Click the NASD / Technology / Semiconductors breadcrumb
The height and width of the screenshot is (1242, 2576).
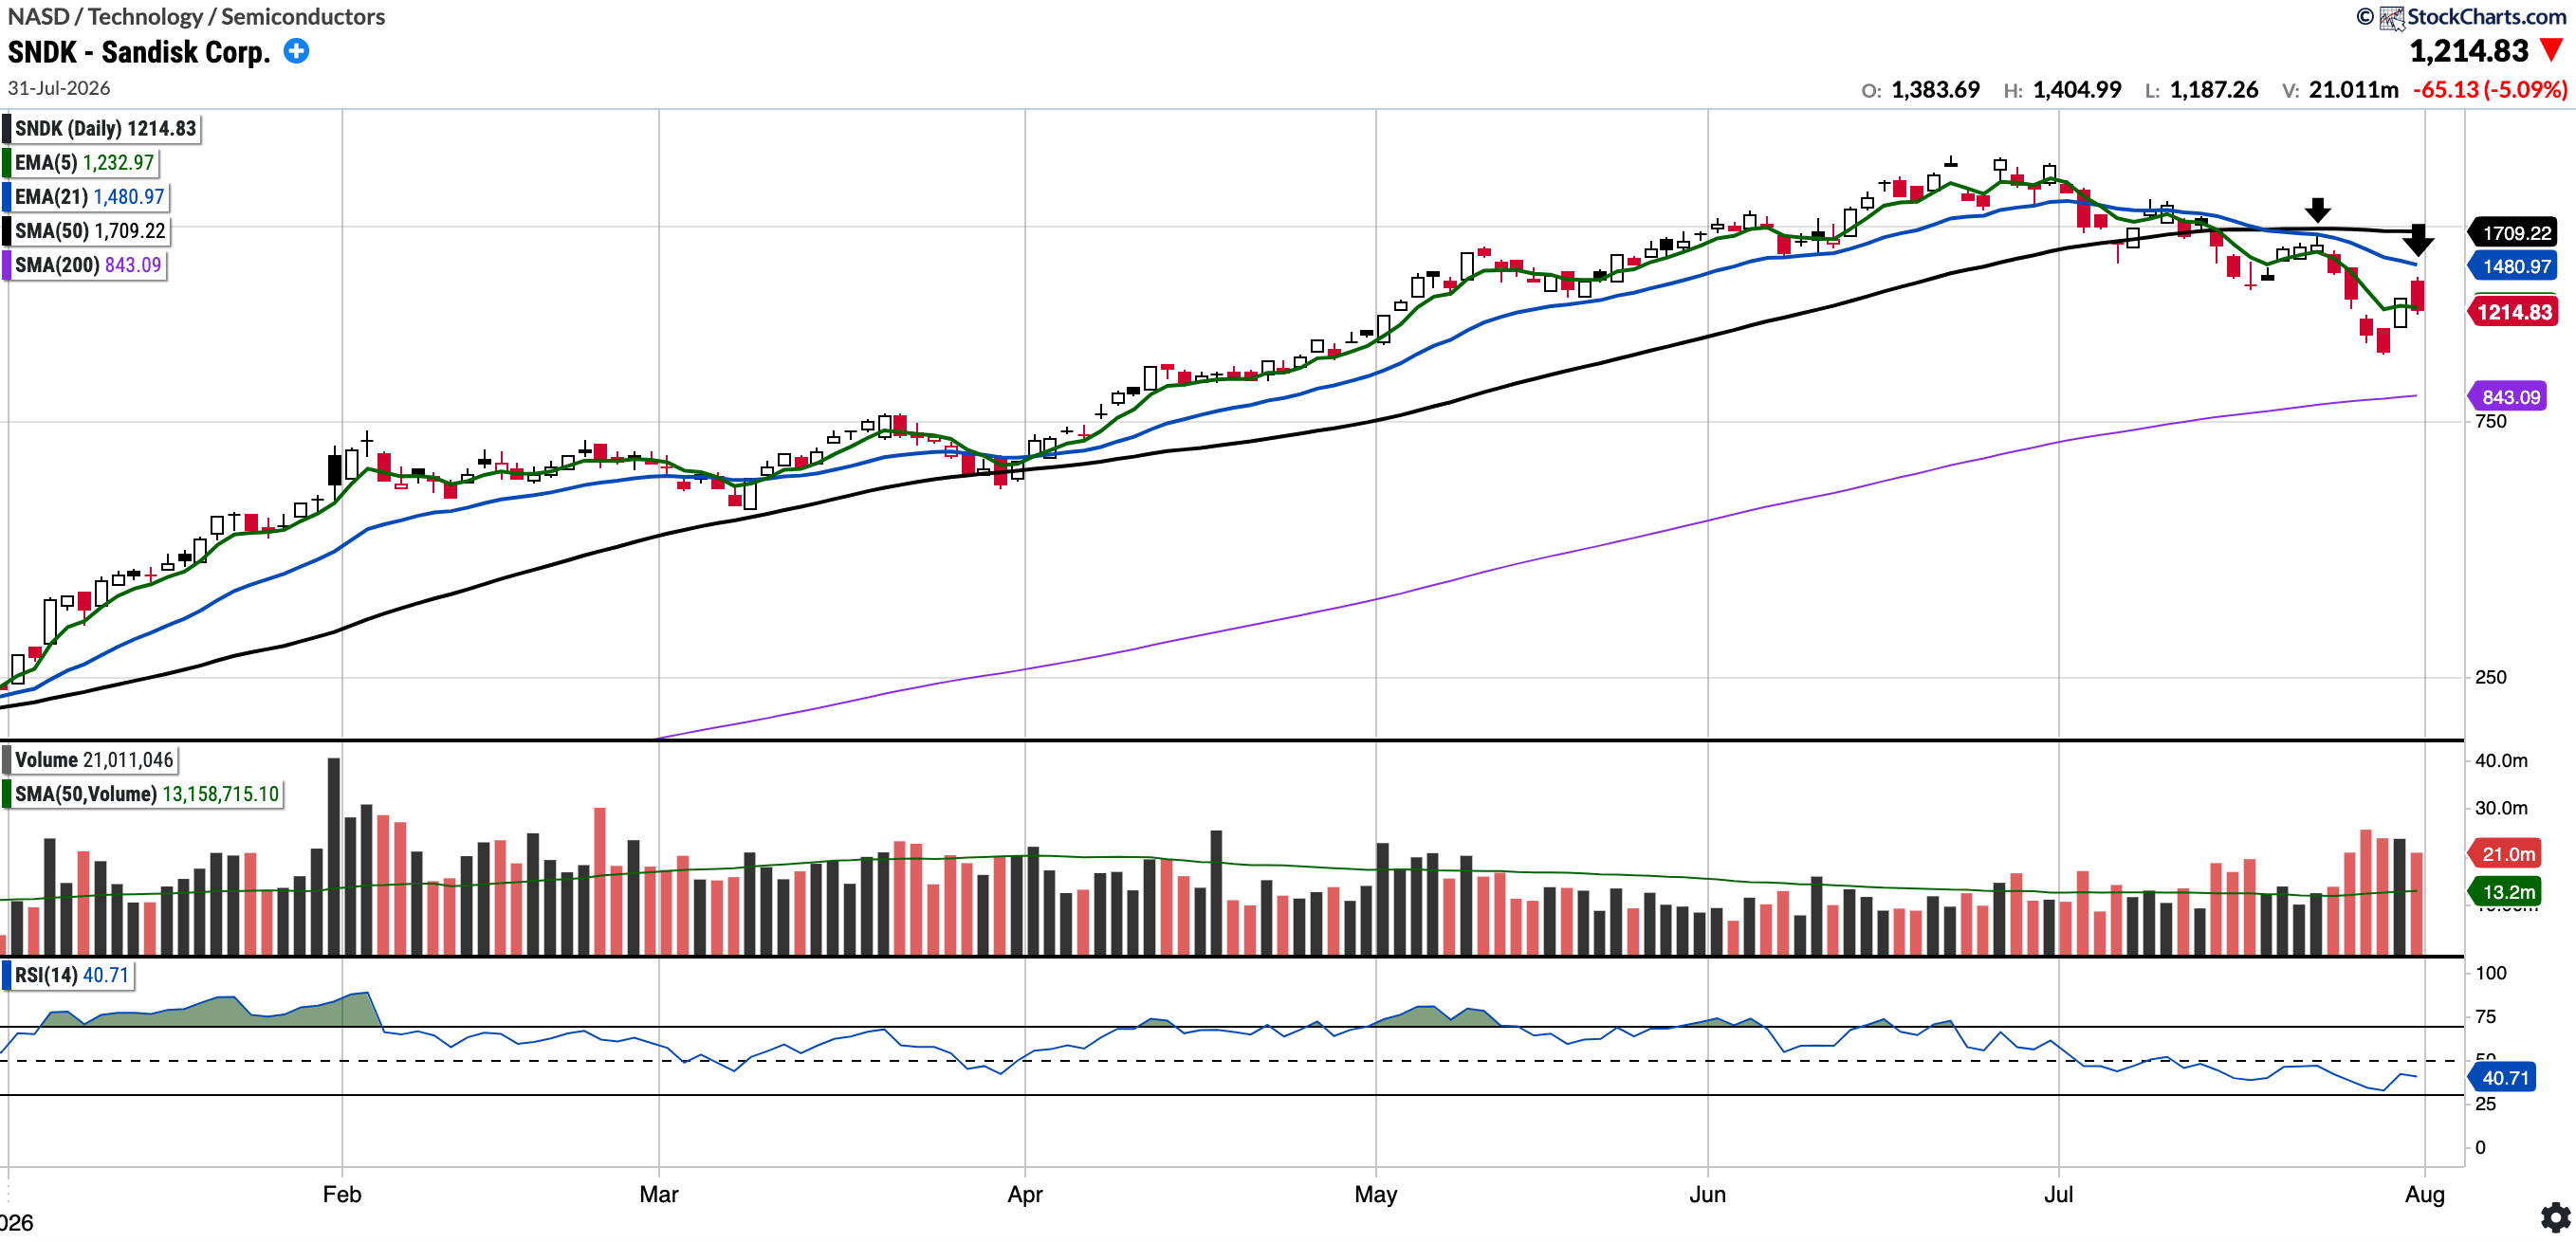196,16
